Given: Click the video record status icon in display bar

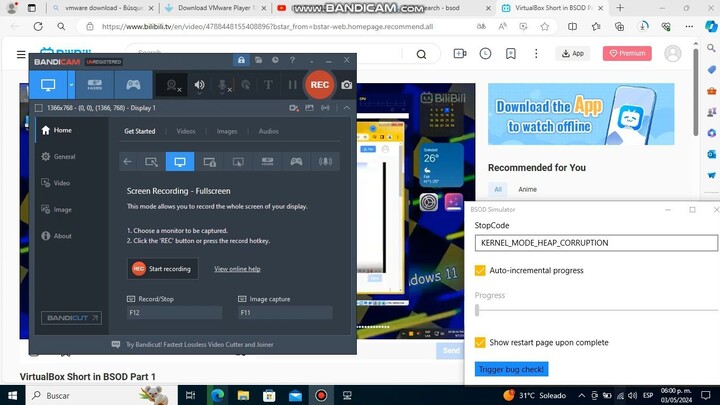Looking at the screenshot, I should click(293, 108).
